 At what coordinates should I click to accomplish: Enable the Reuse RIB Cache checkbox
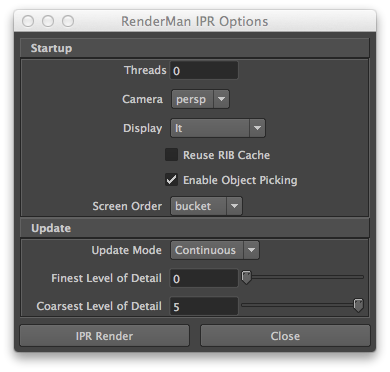pyautogui.click(x=171, y=155)
